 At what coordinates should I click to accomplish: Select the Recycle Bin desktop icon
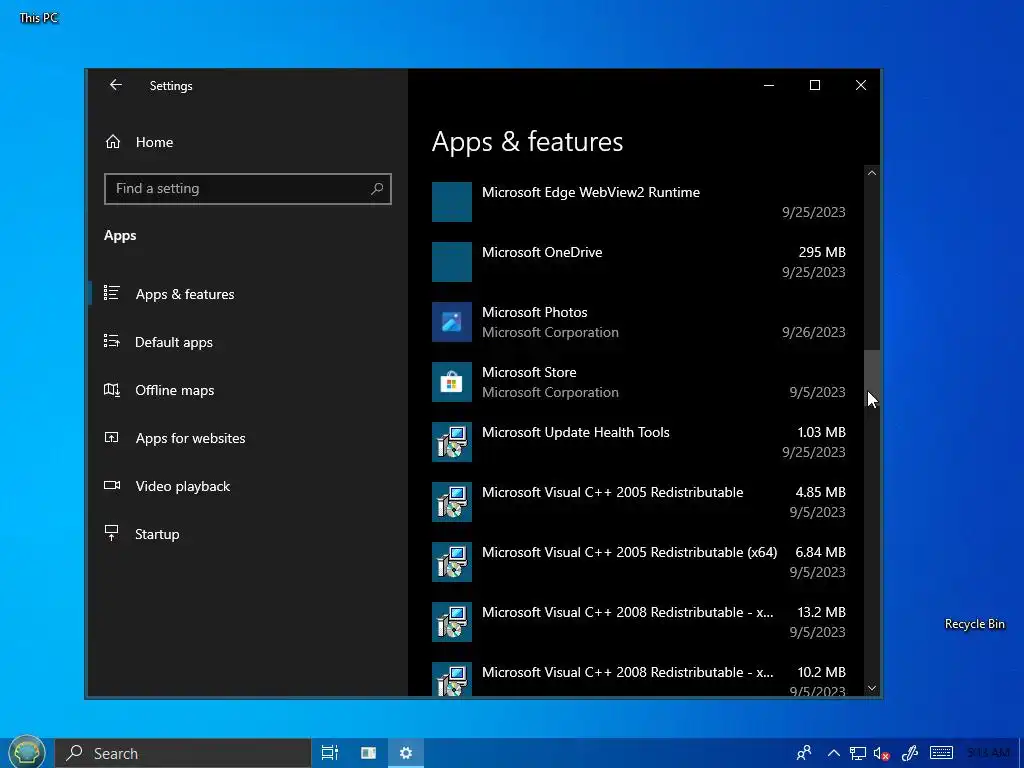[x=974, y=624]
